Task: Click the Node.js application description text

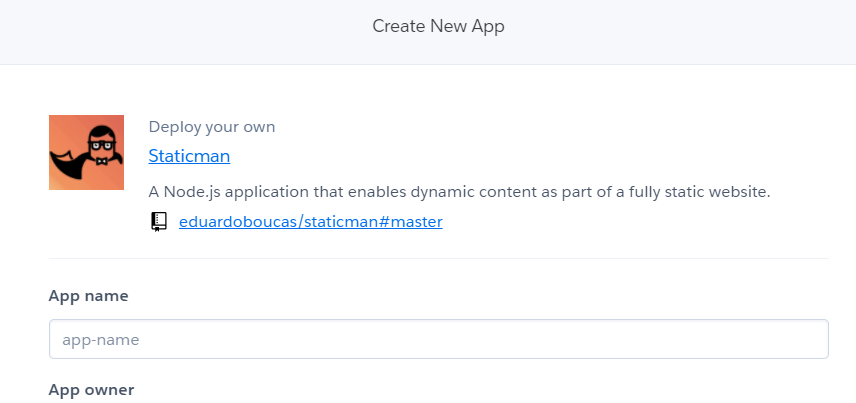Action: pos(459,192)
